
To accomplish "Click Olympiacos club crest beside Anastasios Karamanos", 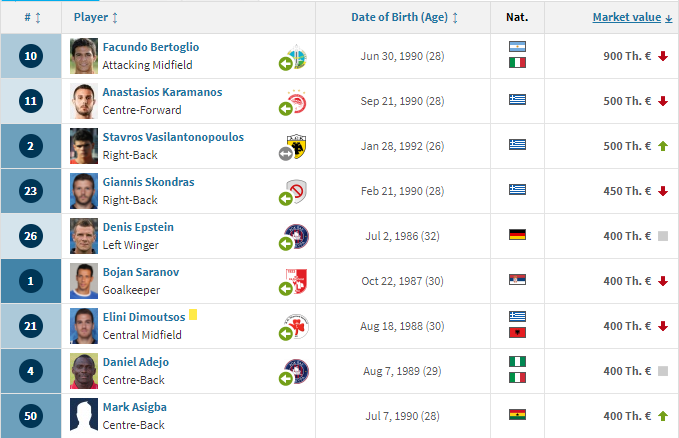I will [x=297, y=101].
